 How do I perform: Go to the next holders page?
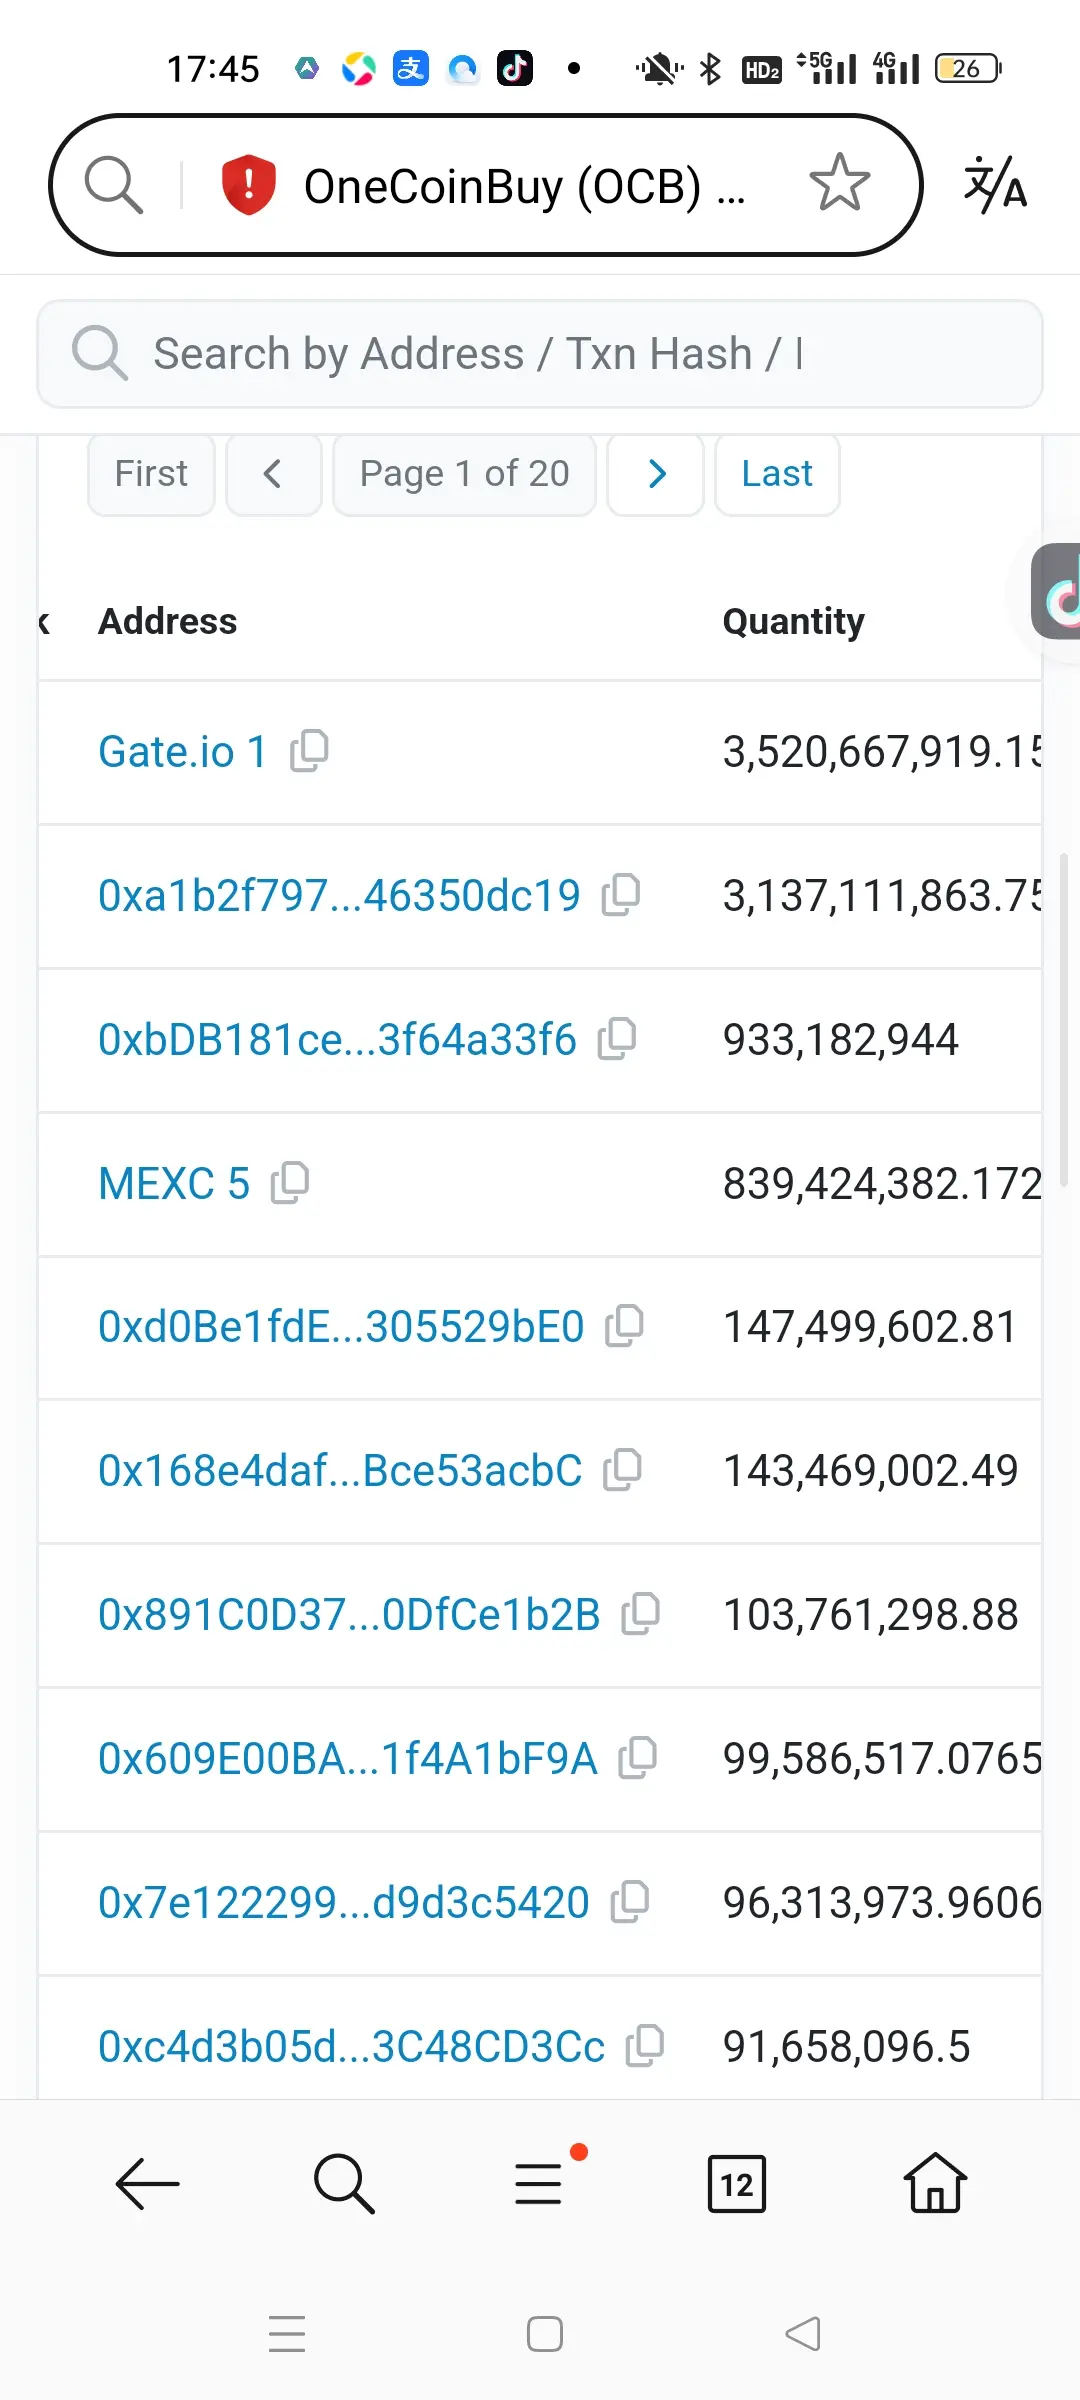(x=656, y=474)
